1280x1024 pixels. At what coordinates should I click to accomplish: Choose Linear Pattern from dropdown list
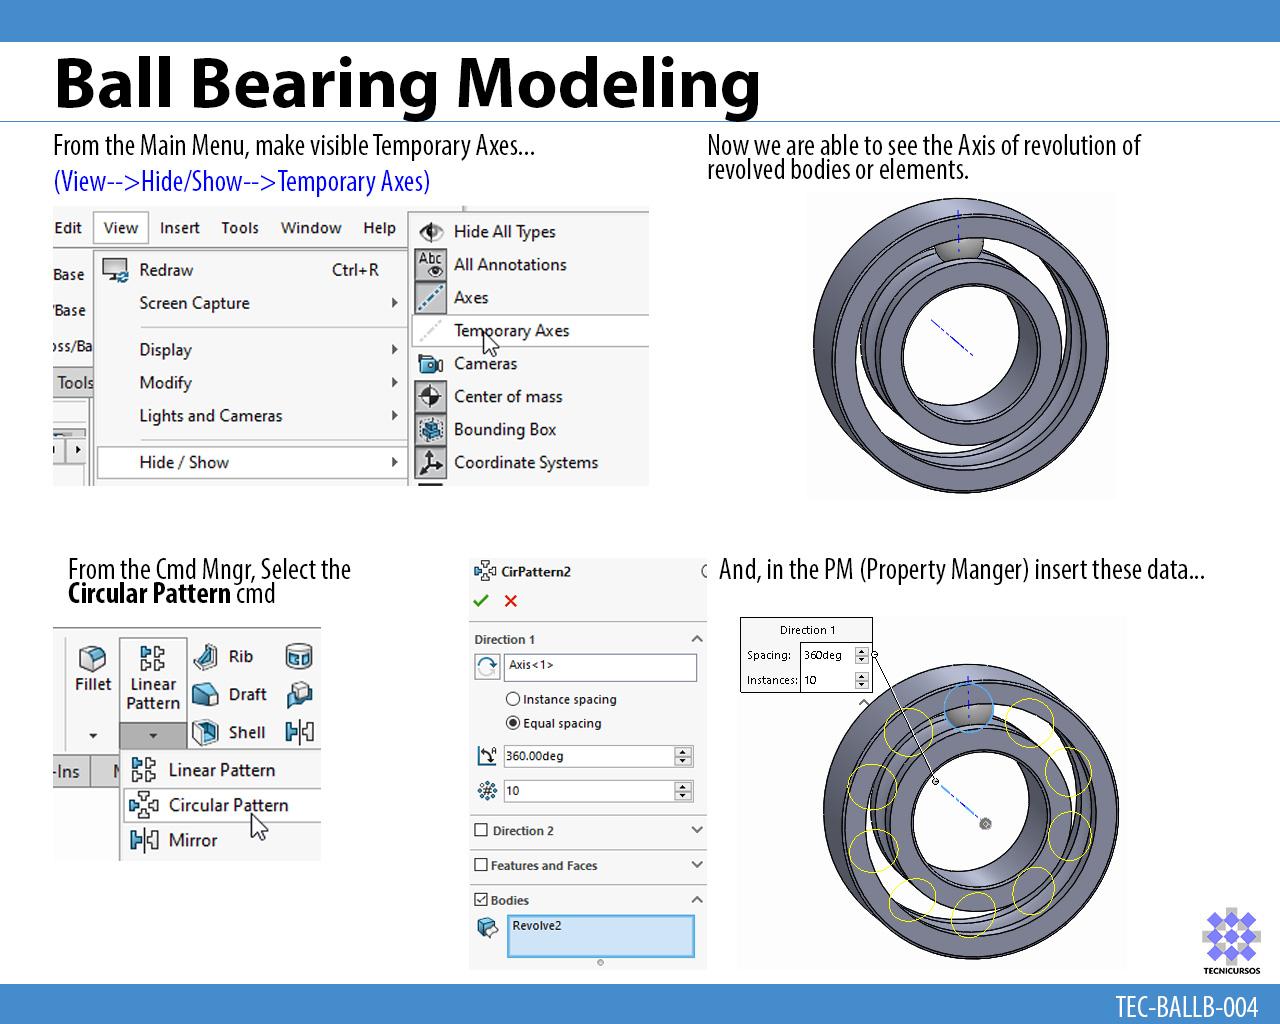221,770
